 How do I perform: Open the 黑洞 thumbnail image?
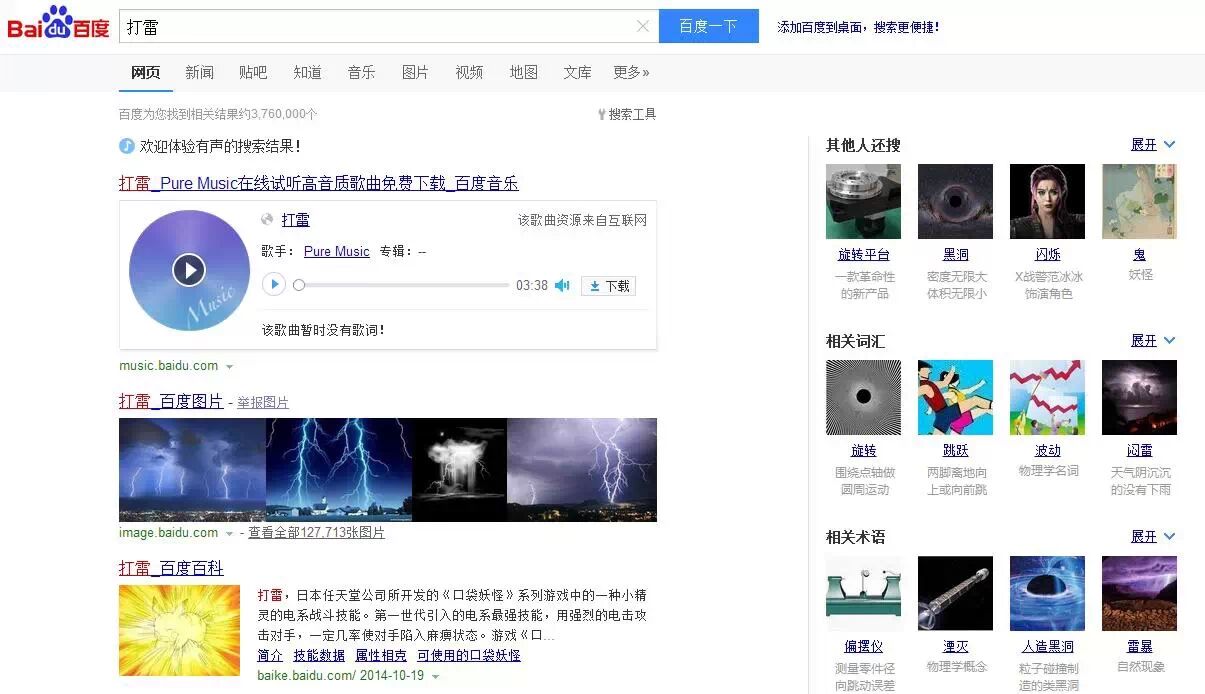pyautogui.click(x=955, y=201)
